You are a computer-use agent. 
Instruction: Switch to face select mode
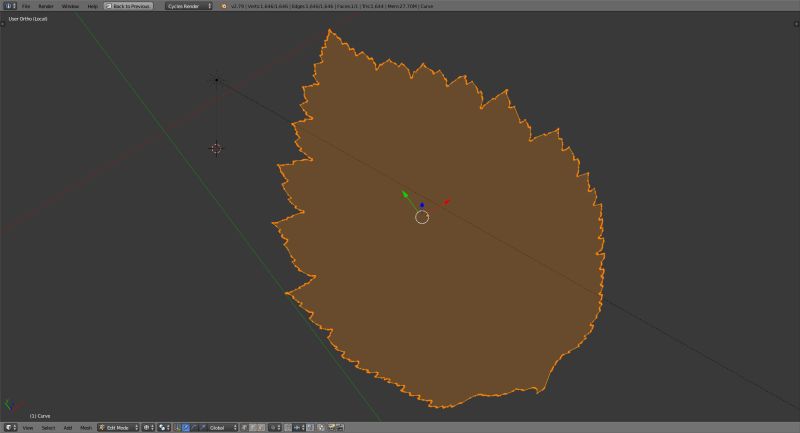click(261, 427)
